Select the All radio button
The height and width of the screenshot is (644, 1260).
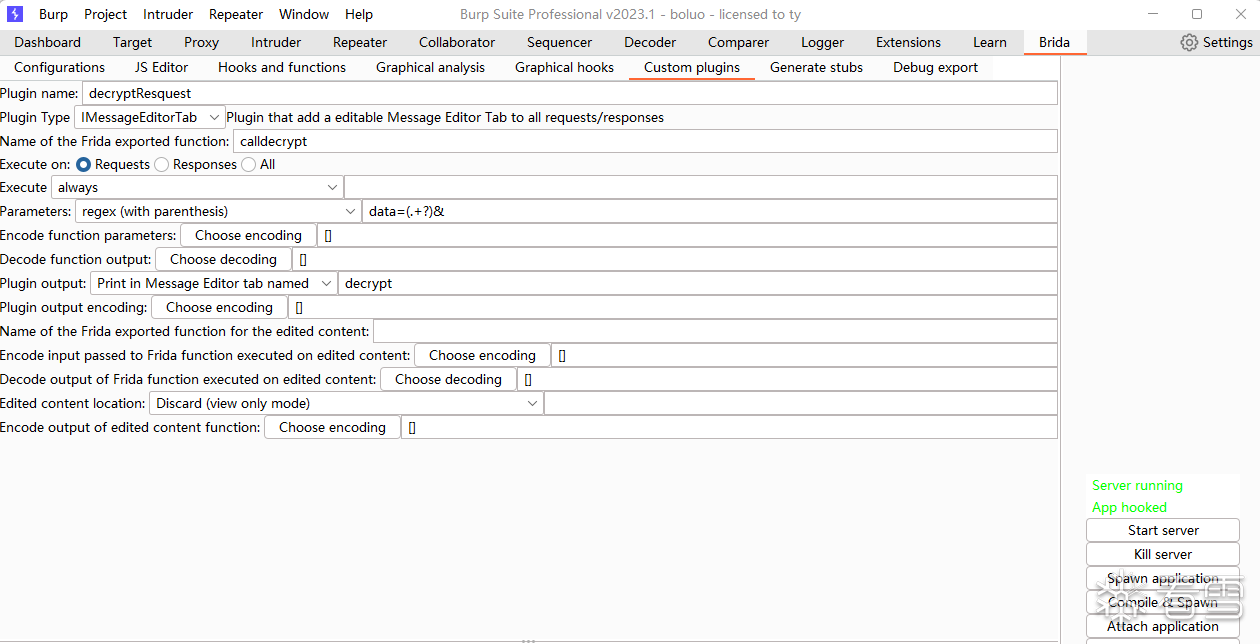(x=249, y=164)
